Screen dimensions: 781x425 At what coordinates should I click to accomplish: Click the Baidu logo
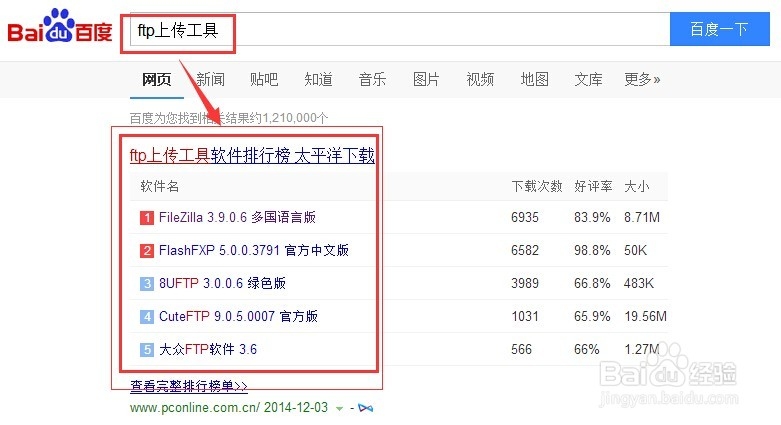coord(59,27)
